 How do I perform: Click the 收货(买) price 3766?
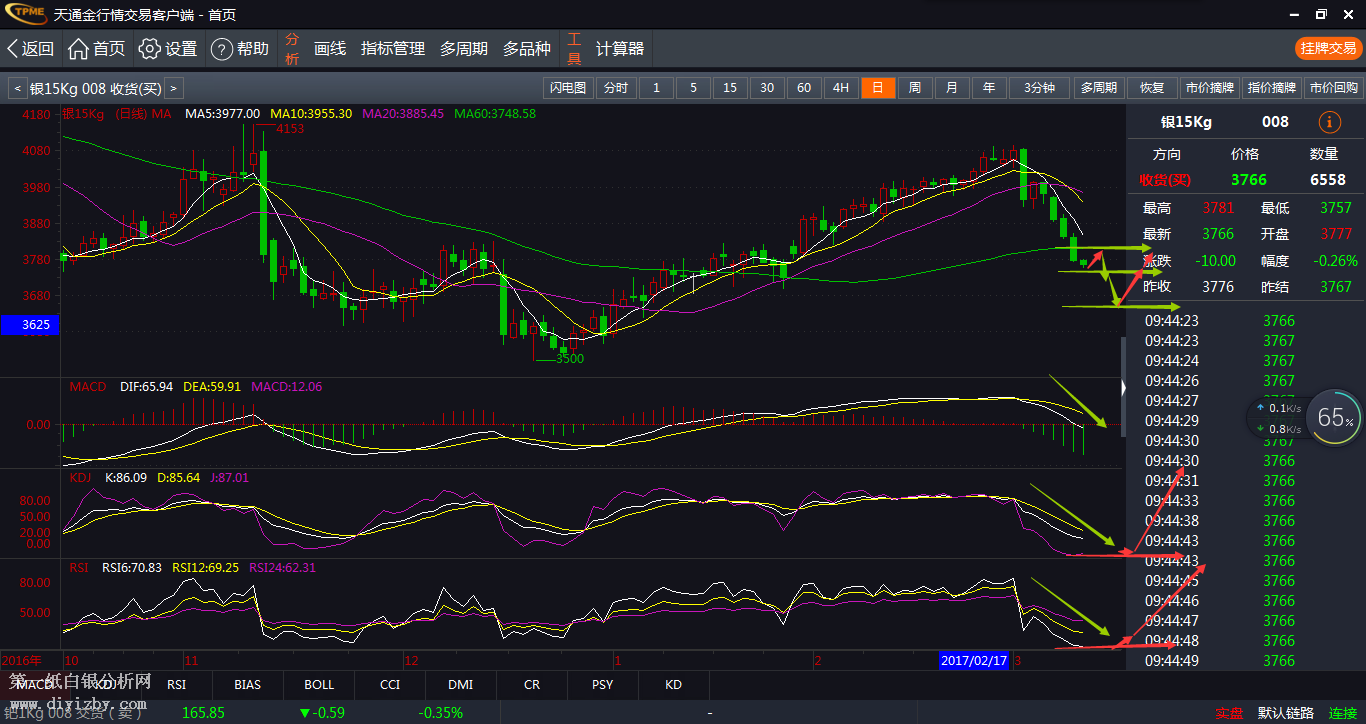click(x=1248, y=180)
